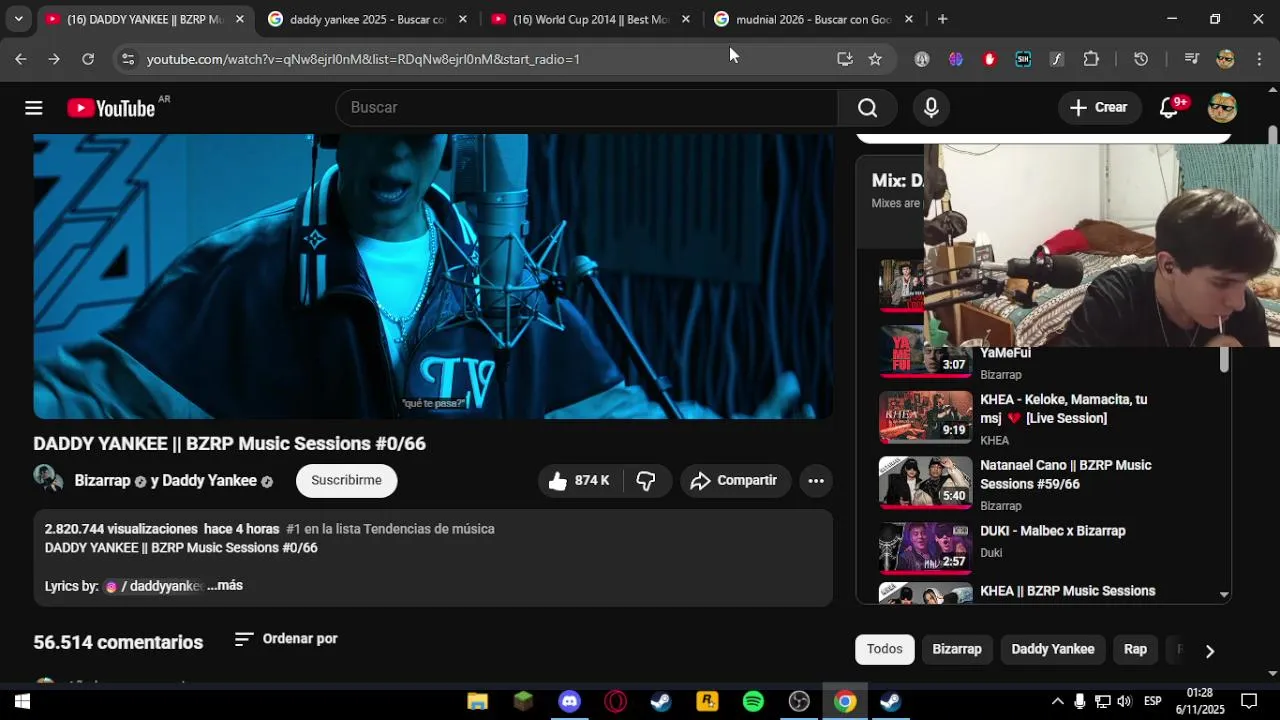Start voice search with microphone icon
The height and width of the screenshot is (720, 1280).
pos(931,108)
